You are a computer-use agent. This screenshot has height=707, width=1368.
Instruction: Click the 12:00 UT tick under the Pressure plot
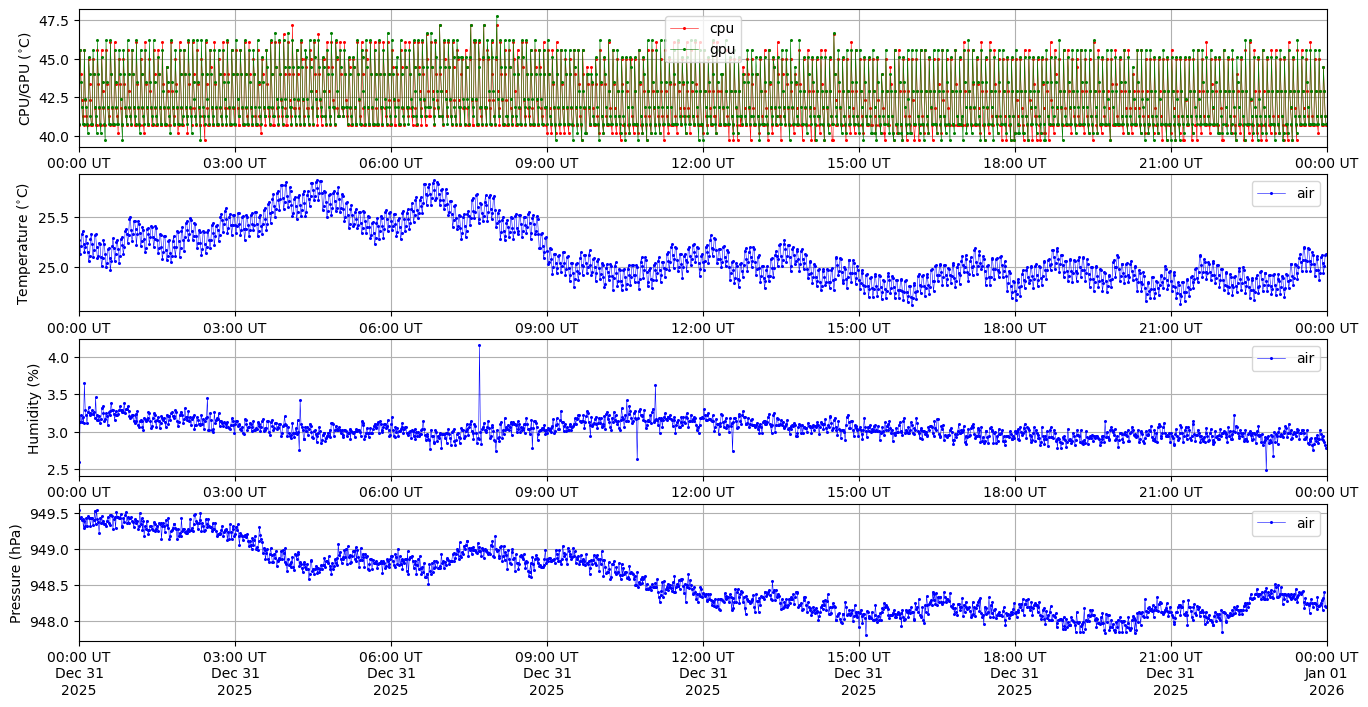point(702,657)
